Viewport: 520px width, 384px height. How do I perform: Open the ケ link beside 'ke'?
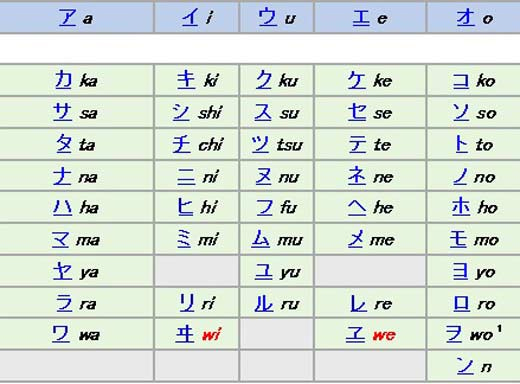357,80
